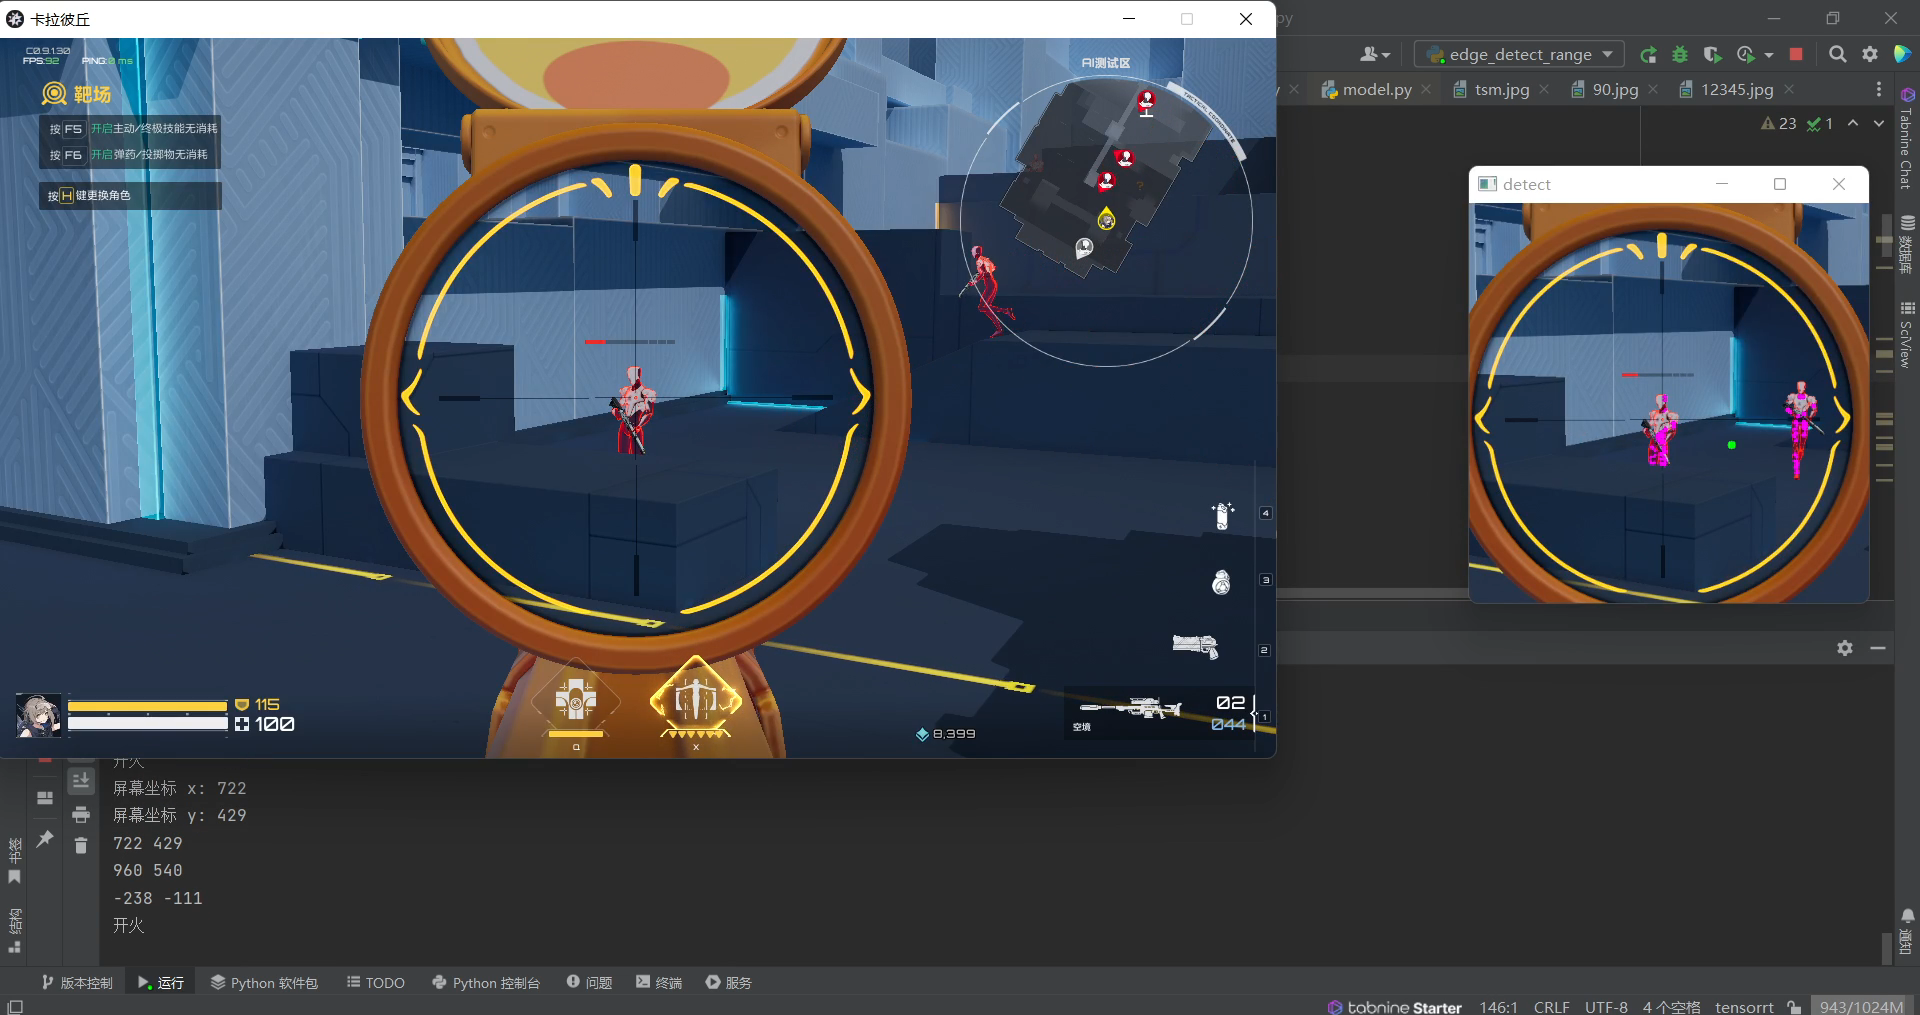Toggle soft-wrap in the console output
Screen dimensions: 1920x1015
(x=45, y=798)
